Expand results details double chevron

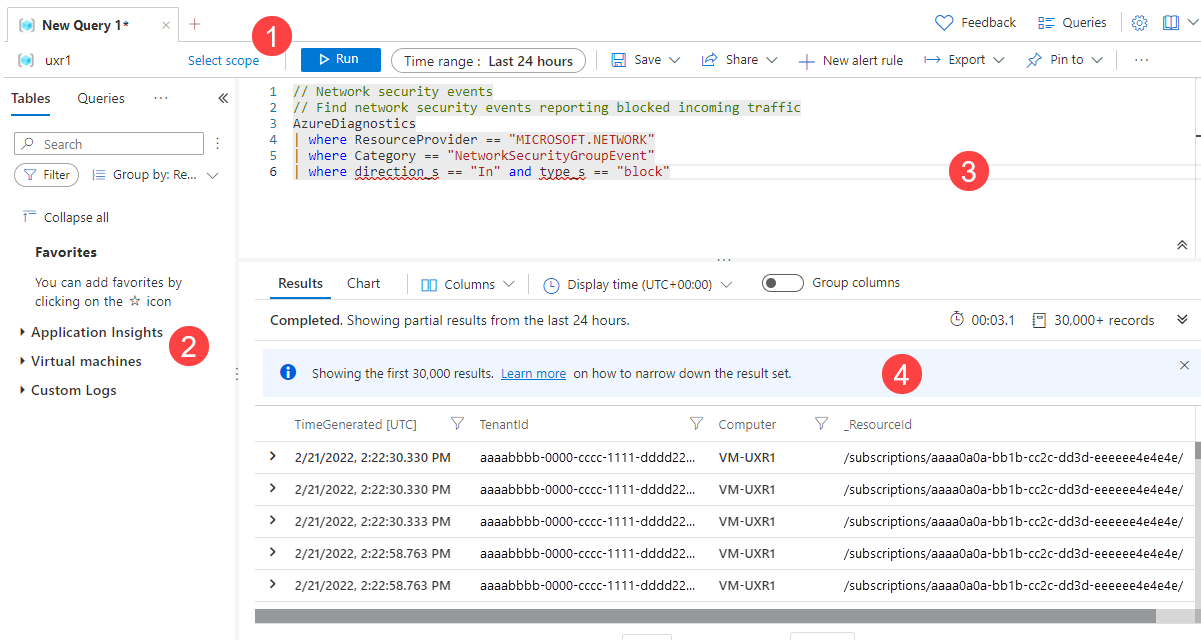pyautogui.click(x=1182, y=319)
